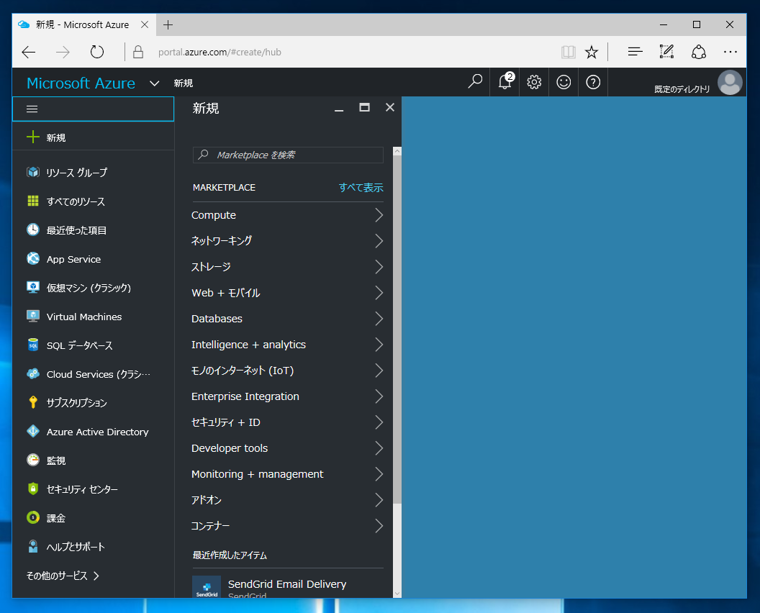The image size is (760, 613).
Task: Open classic virtual machines (仮想マシン) icon
Action: pyautogui.click(x=33, y=287)
